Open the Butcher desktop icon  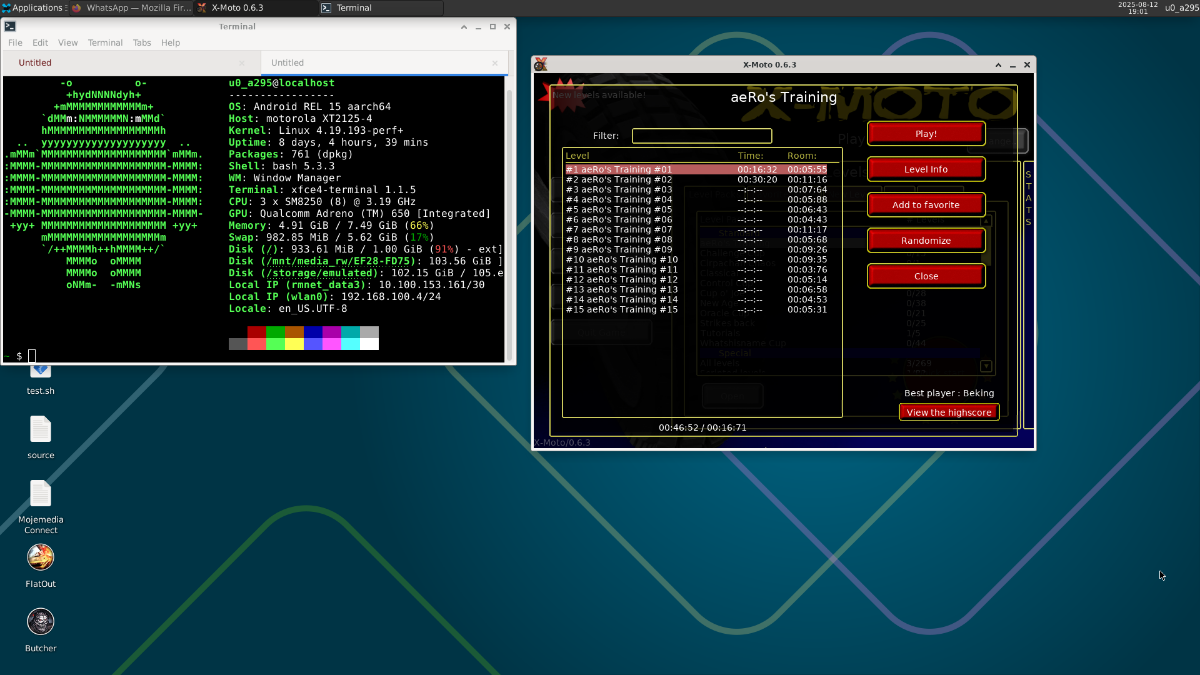point(40,622)
